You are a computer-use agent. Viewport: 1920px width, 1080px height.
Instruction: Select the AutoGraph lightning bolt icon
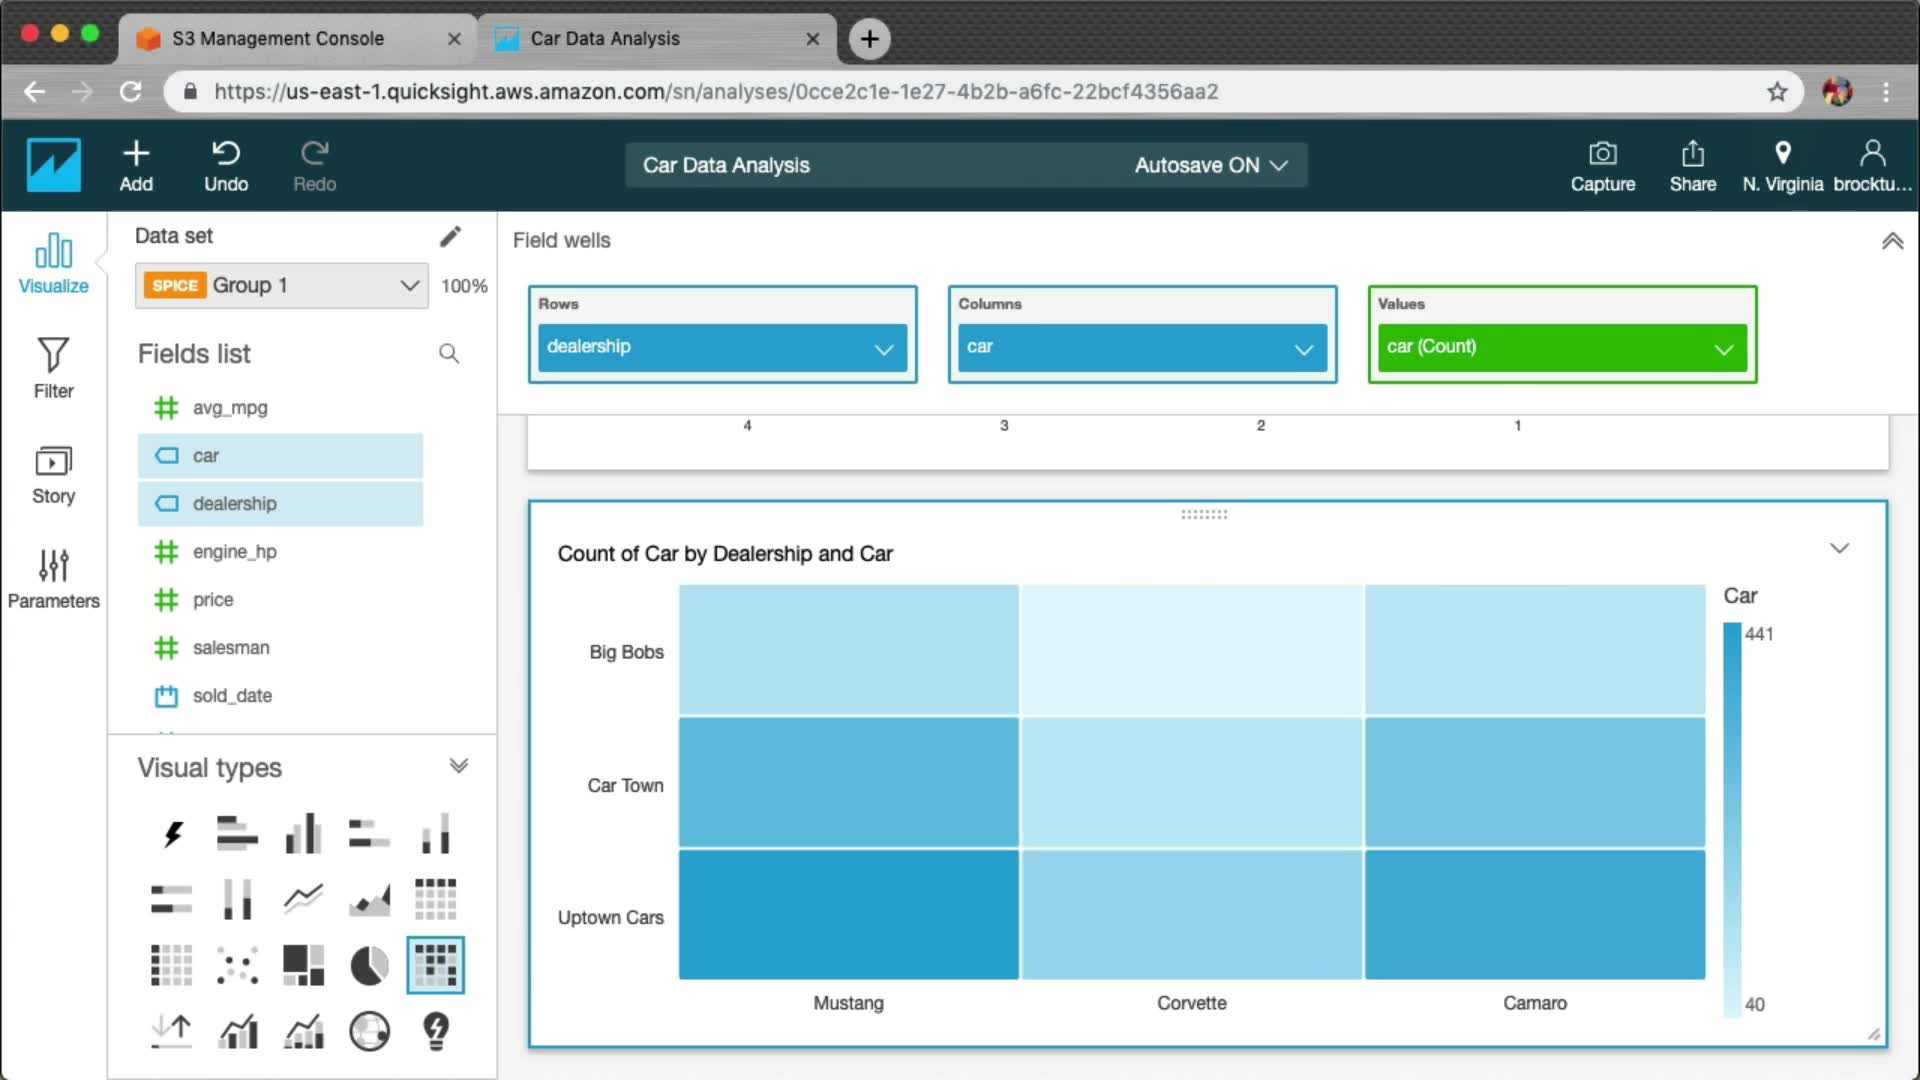(x=172, y=833)
